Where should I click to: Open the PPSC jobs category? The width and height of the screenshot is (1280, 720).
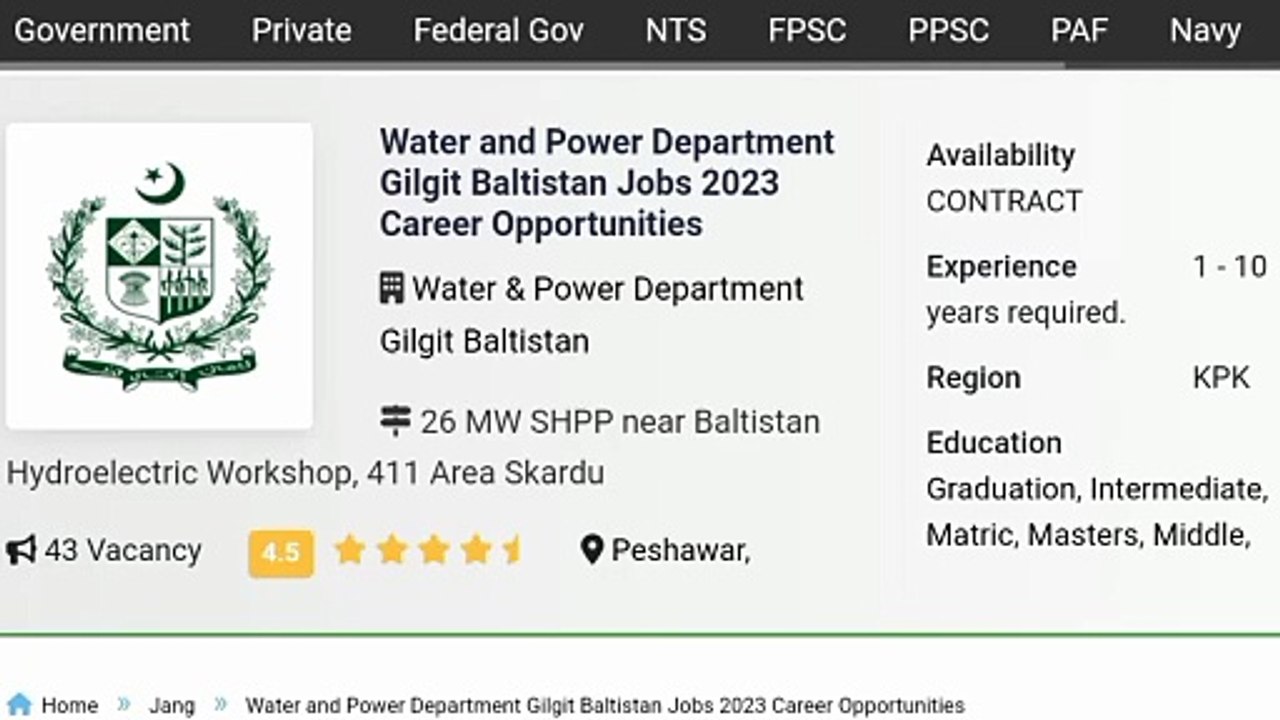(948, 31)
